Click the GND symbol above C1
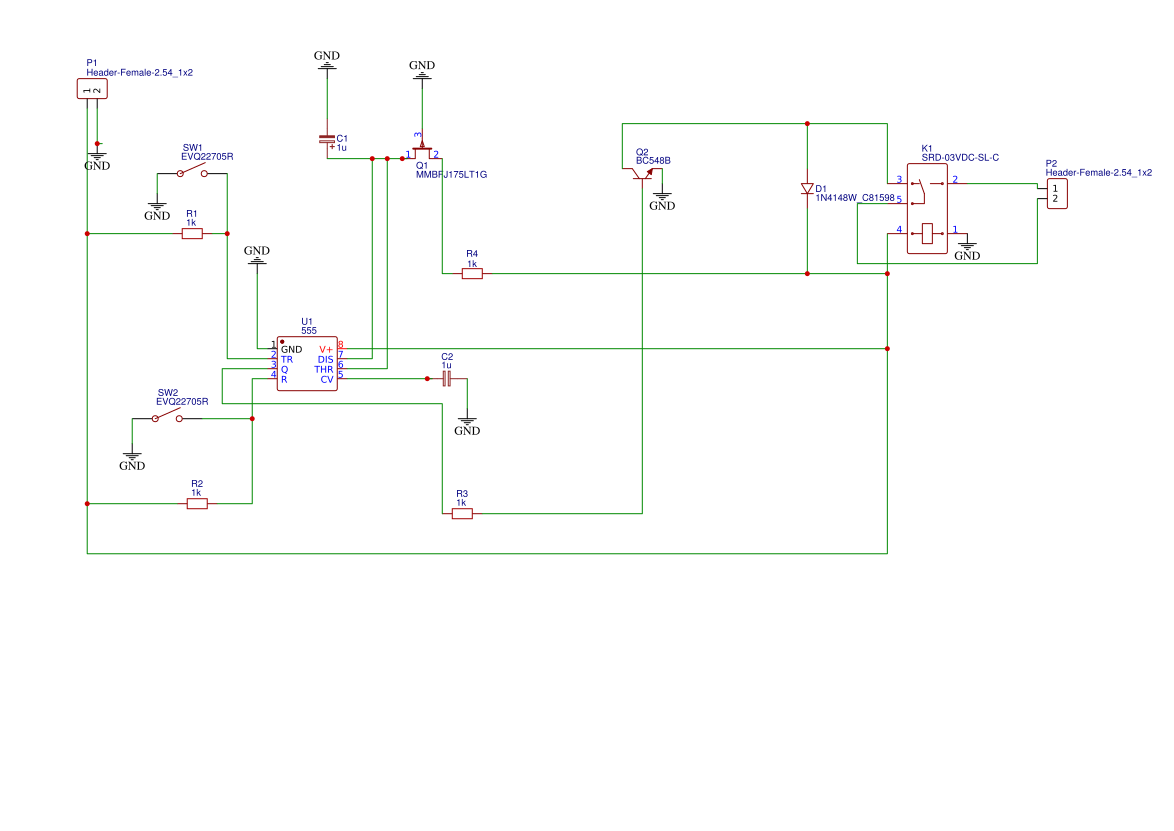This screenshot has width=1174, height=831. point(326,61)
